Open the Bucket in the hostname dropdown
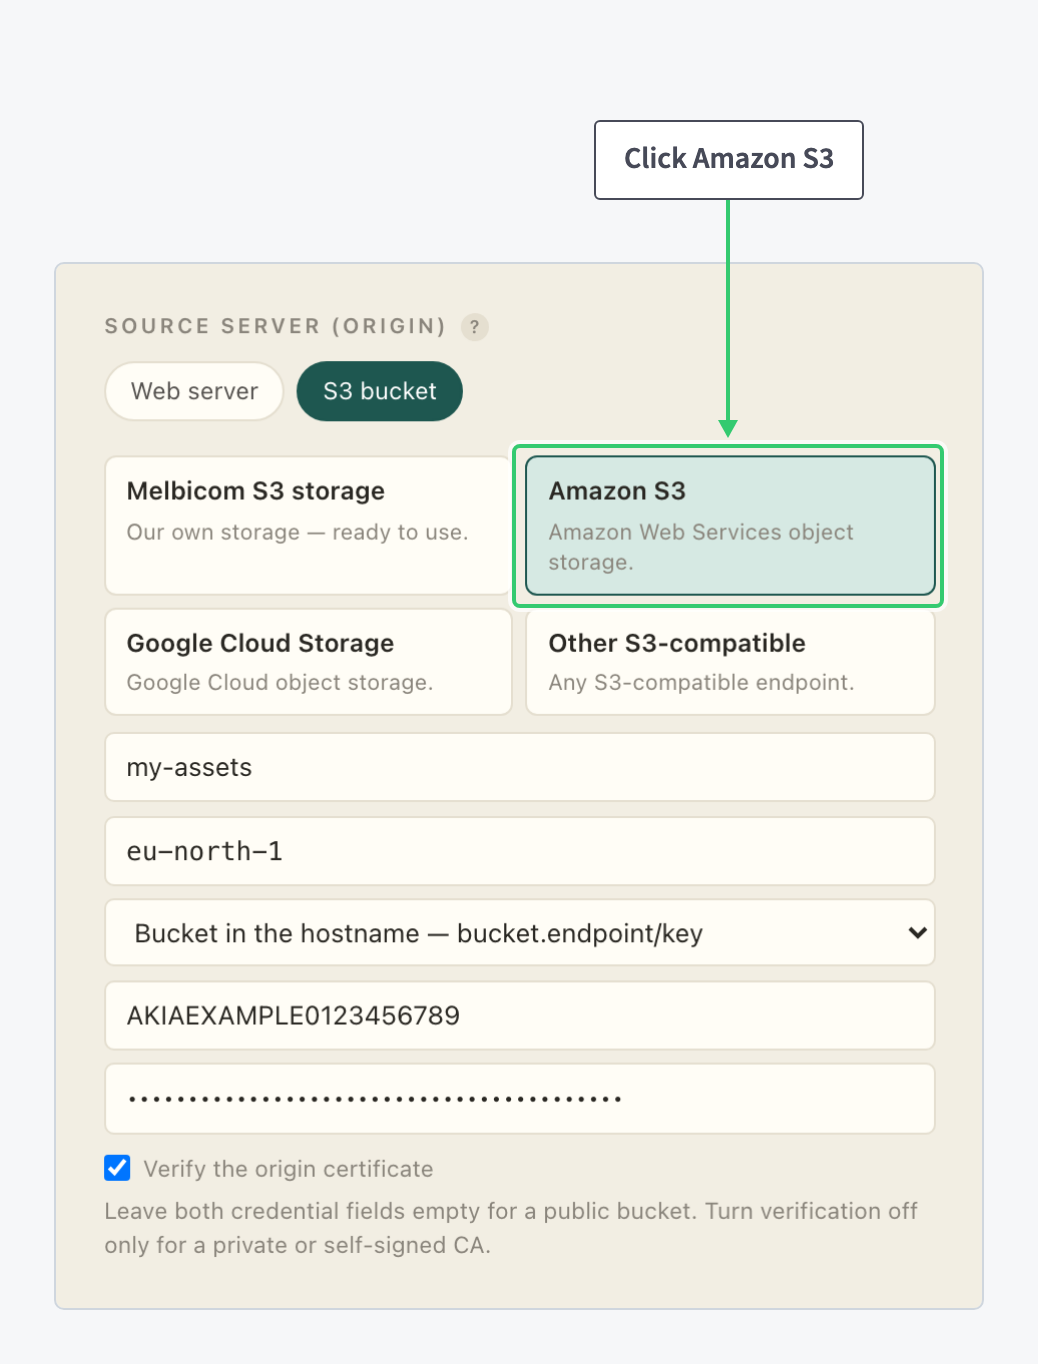The width and height of the screenshot is (1038, 1364). point(520,933)
